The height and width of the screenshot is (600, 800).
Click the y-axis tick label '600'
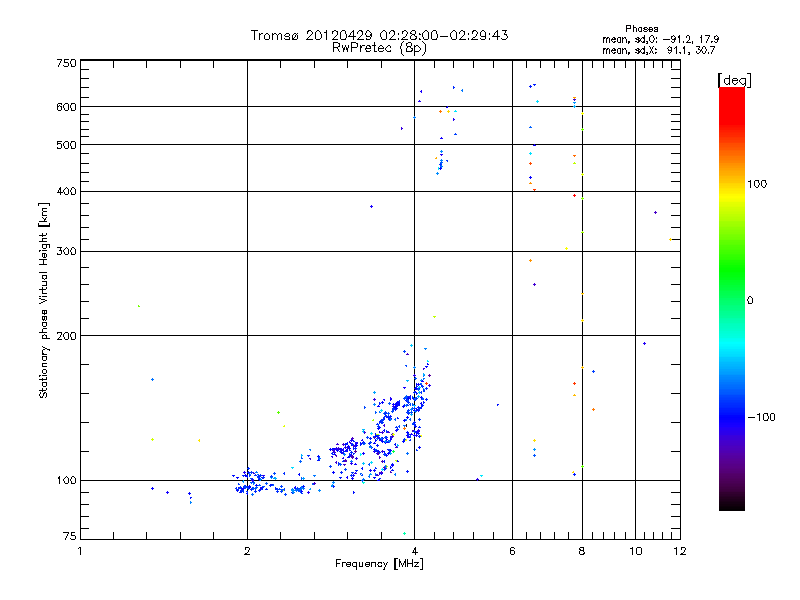(x=66, y=107)
